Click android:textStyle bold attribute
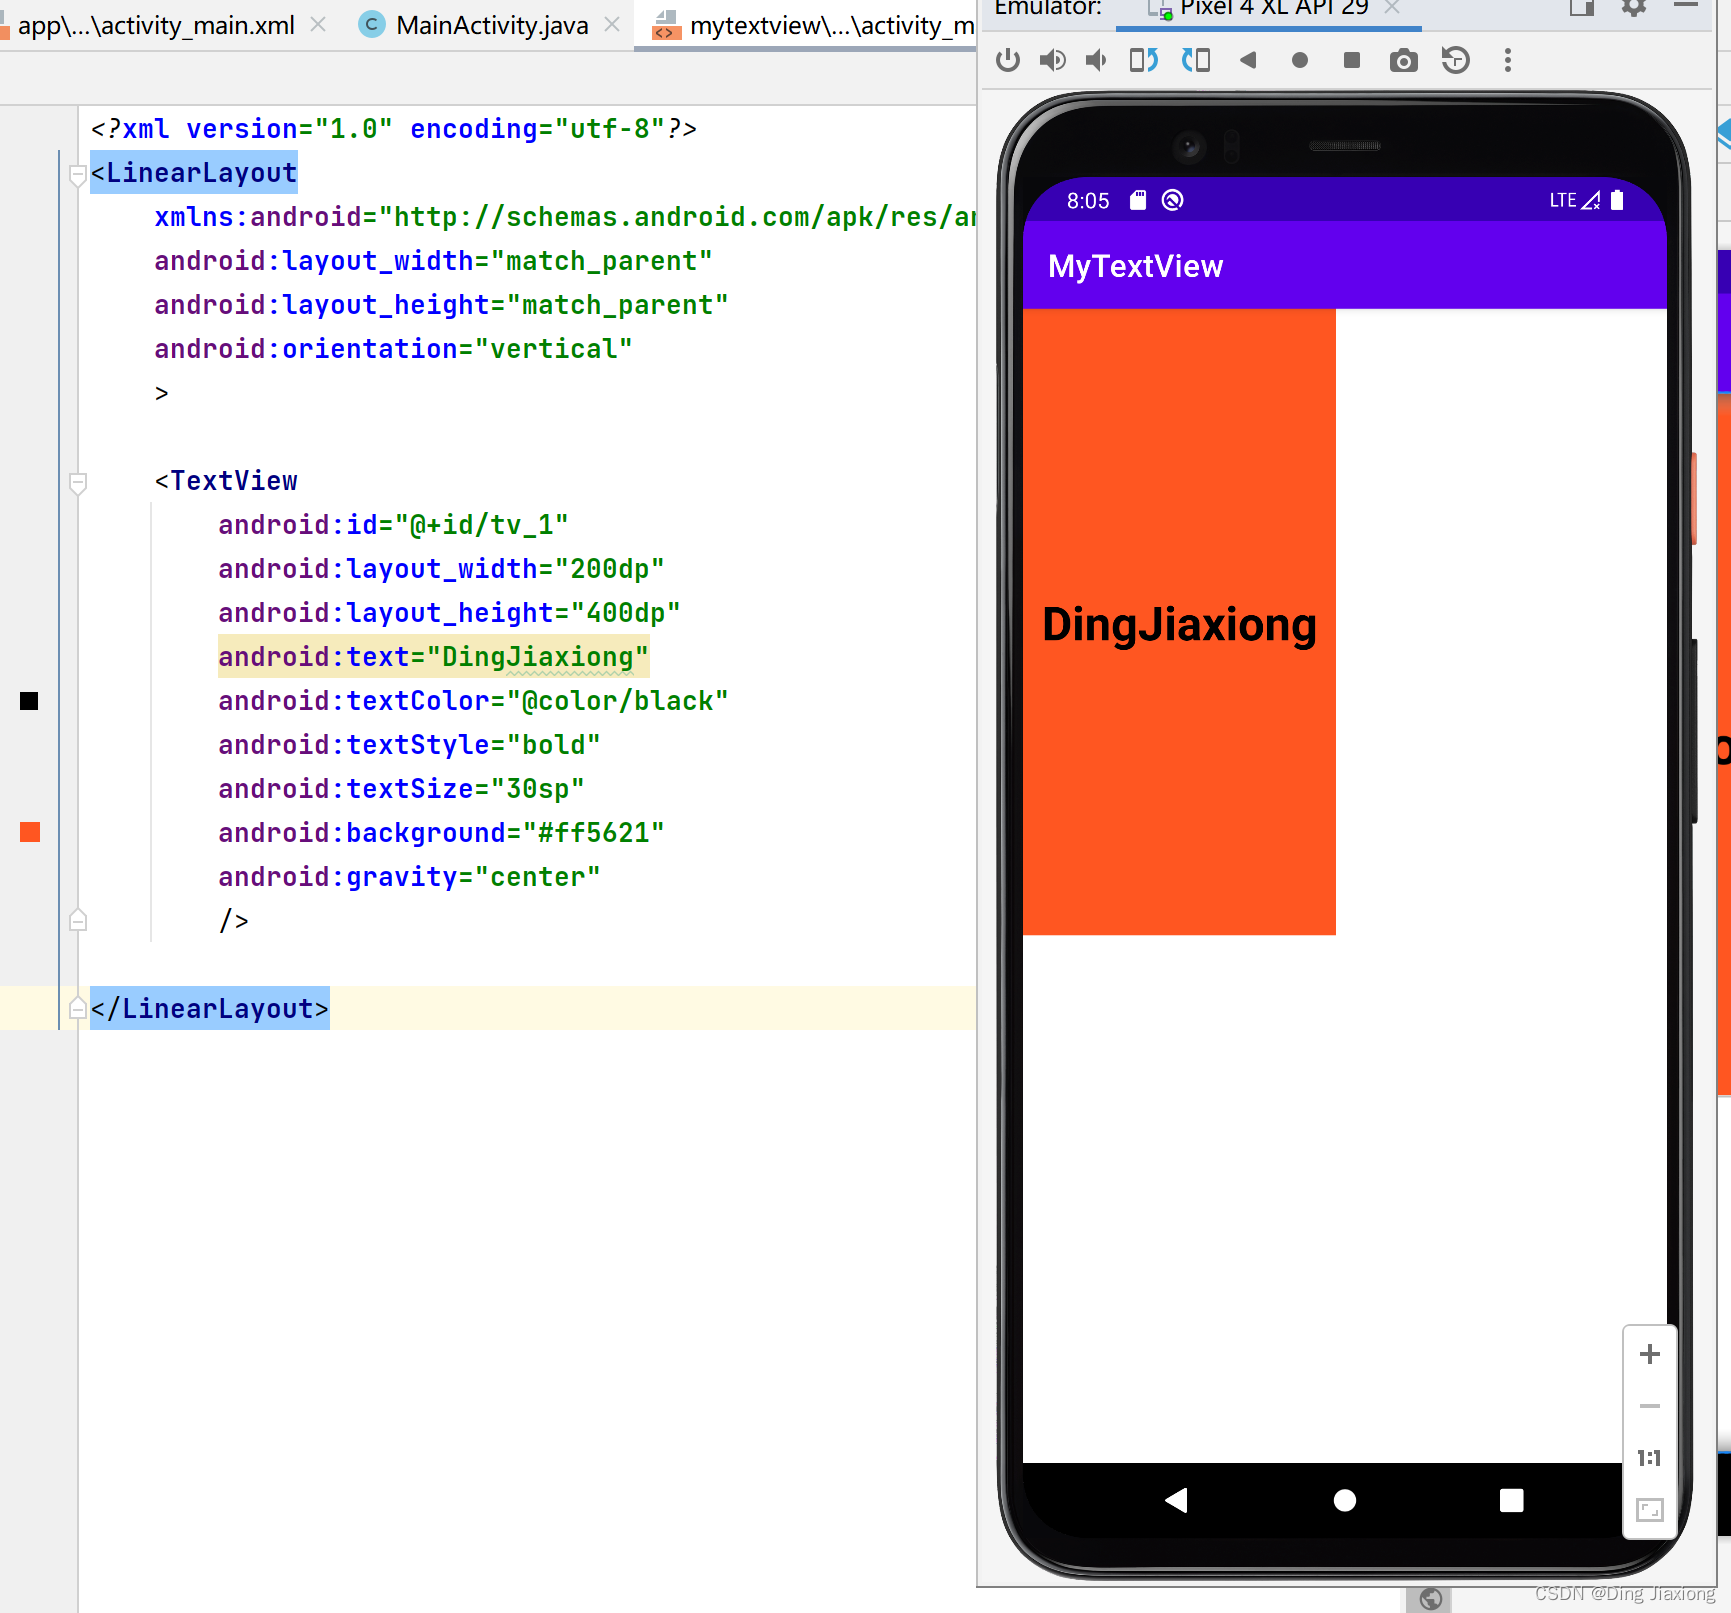 [409, 745]
